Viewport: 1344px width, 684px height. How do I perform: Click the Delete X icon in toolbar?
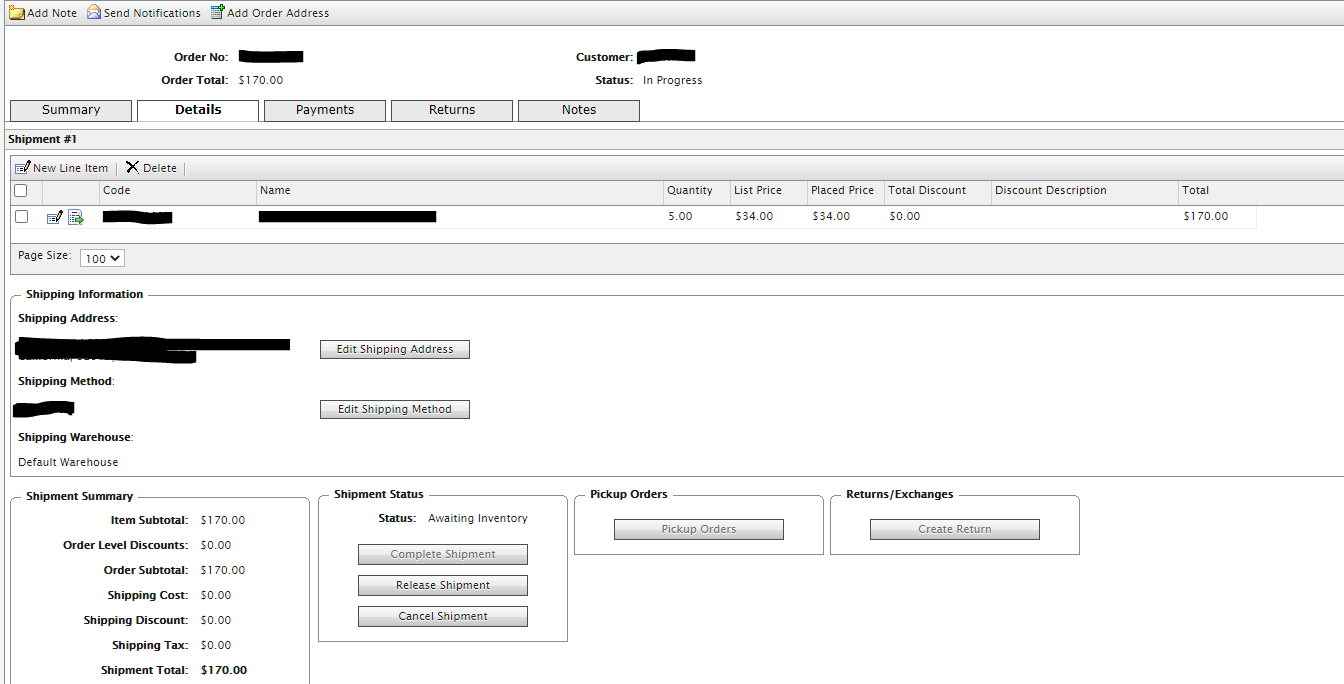[x=132, y=168]
